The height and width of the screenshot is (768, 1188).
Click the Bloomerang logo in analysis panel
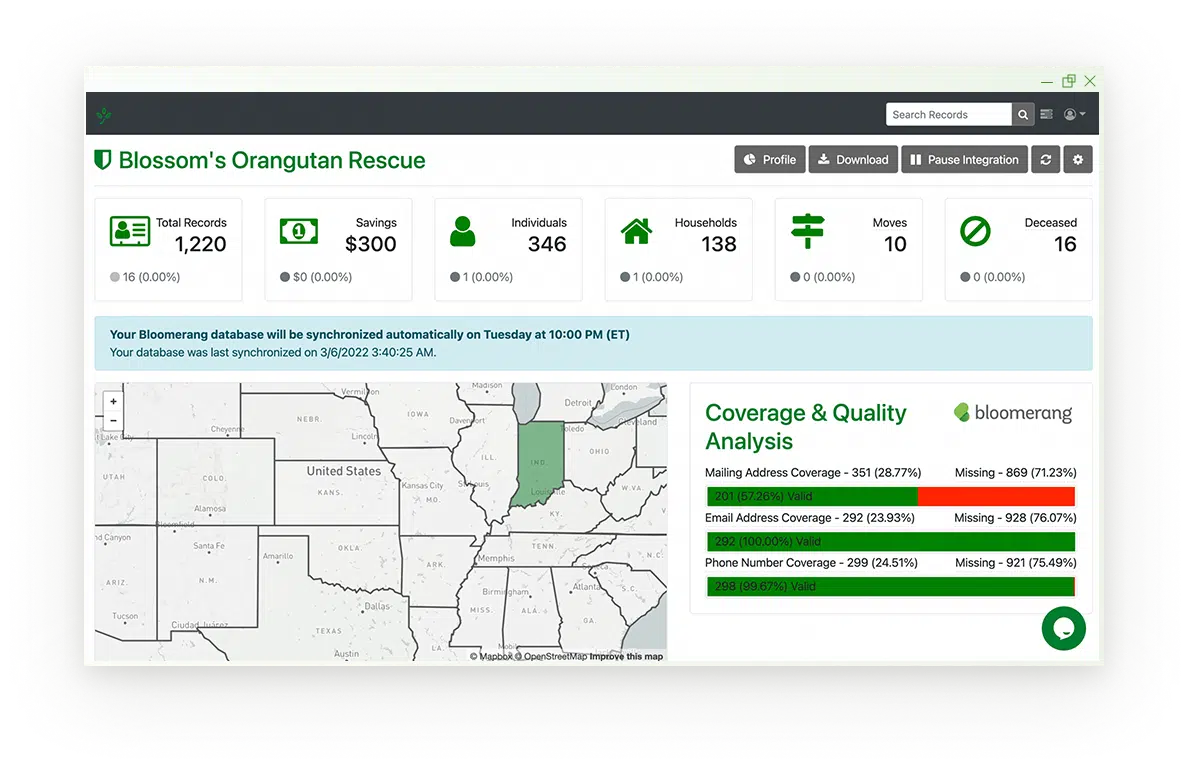pos(1013,413)
